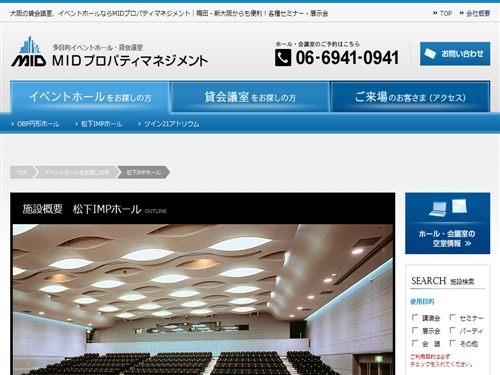The width and height of the screenshot is (500, 375).
Task: Click the arrow before OBP円形ホール
Action: click(x=13, y=124)
